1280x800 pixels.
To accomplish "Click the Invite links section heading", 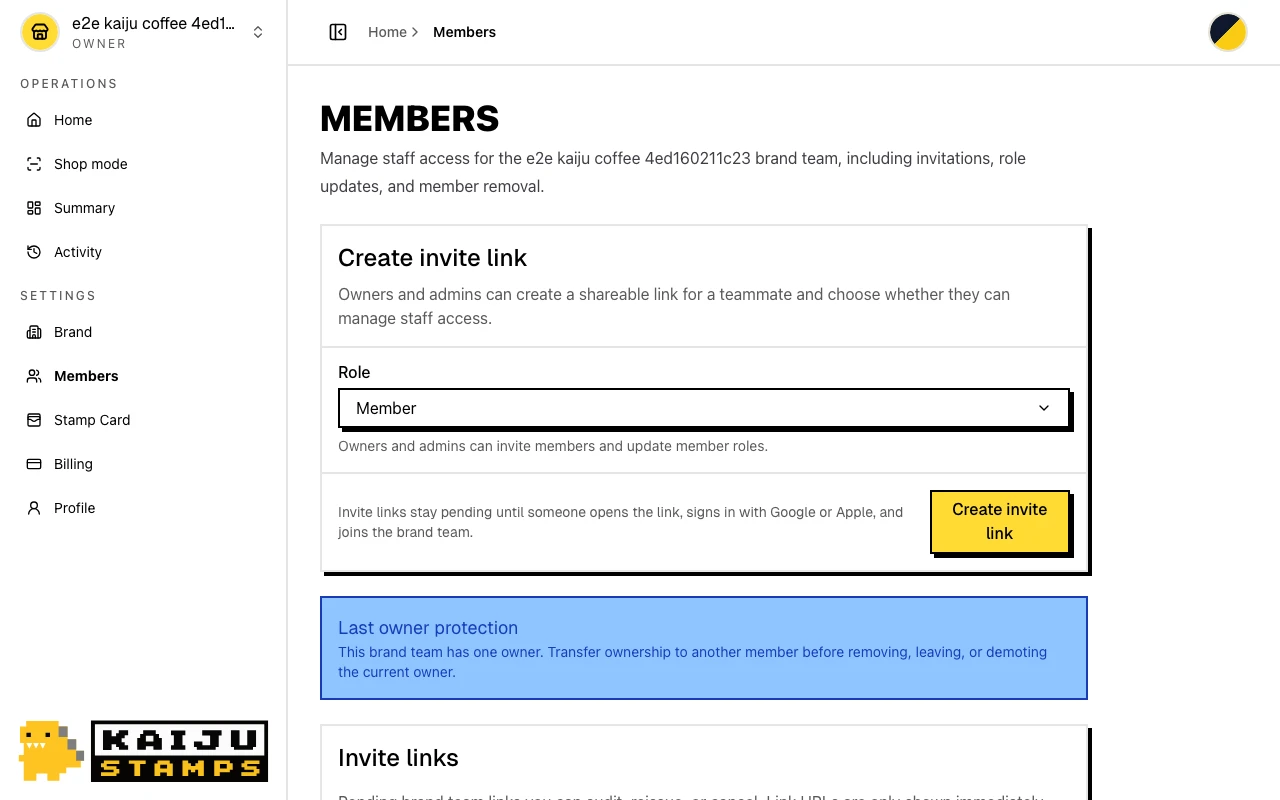I will tap(398, 758).
